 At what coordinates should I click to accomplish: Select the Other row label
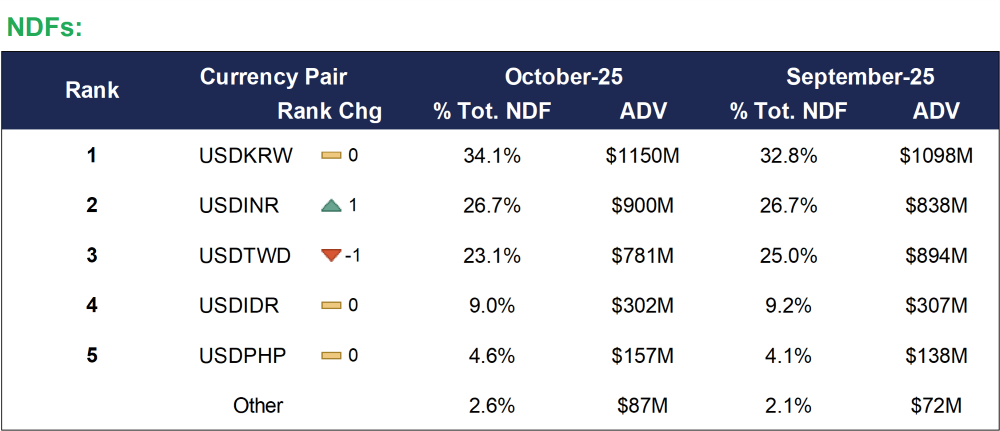pyautogui.click(x=258, y=406)
